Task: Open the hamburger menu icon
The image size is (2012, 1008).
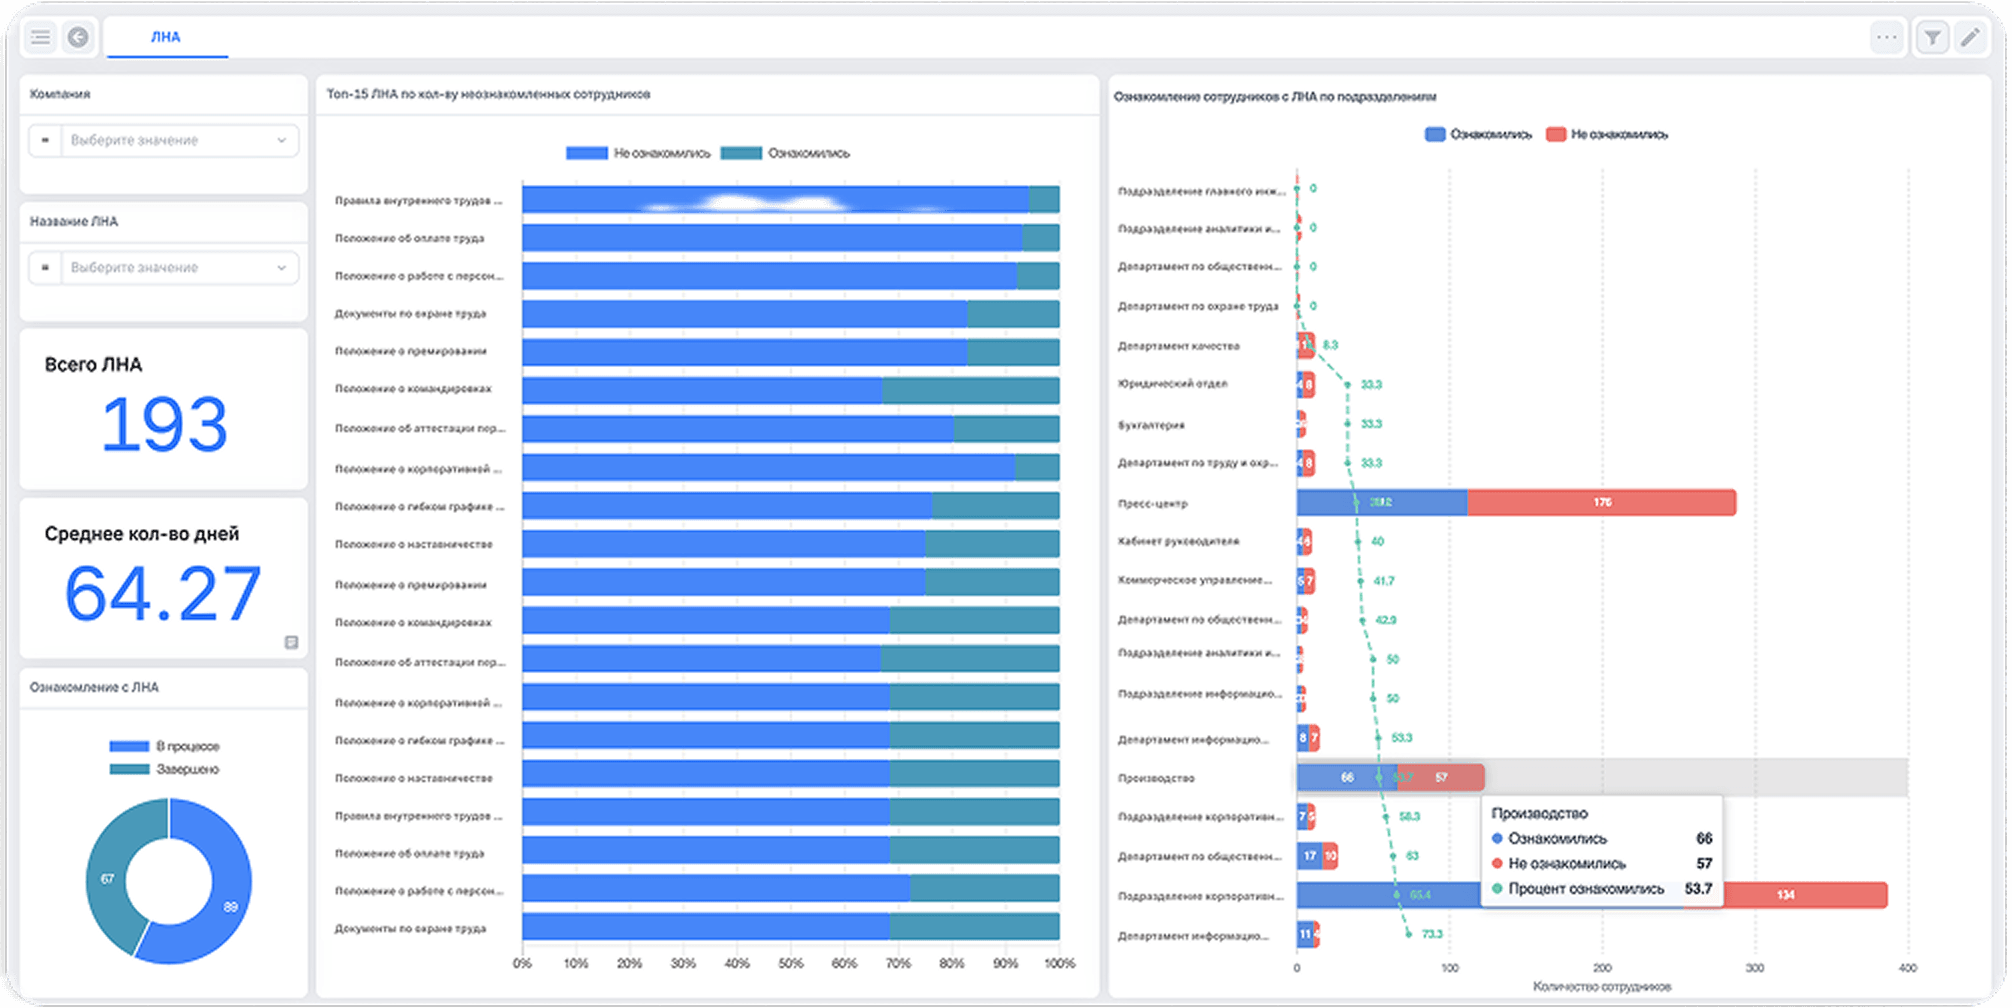Action: click(40, 37)
